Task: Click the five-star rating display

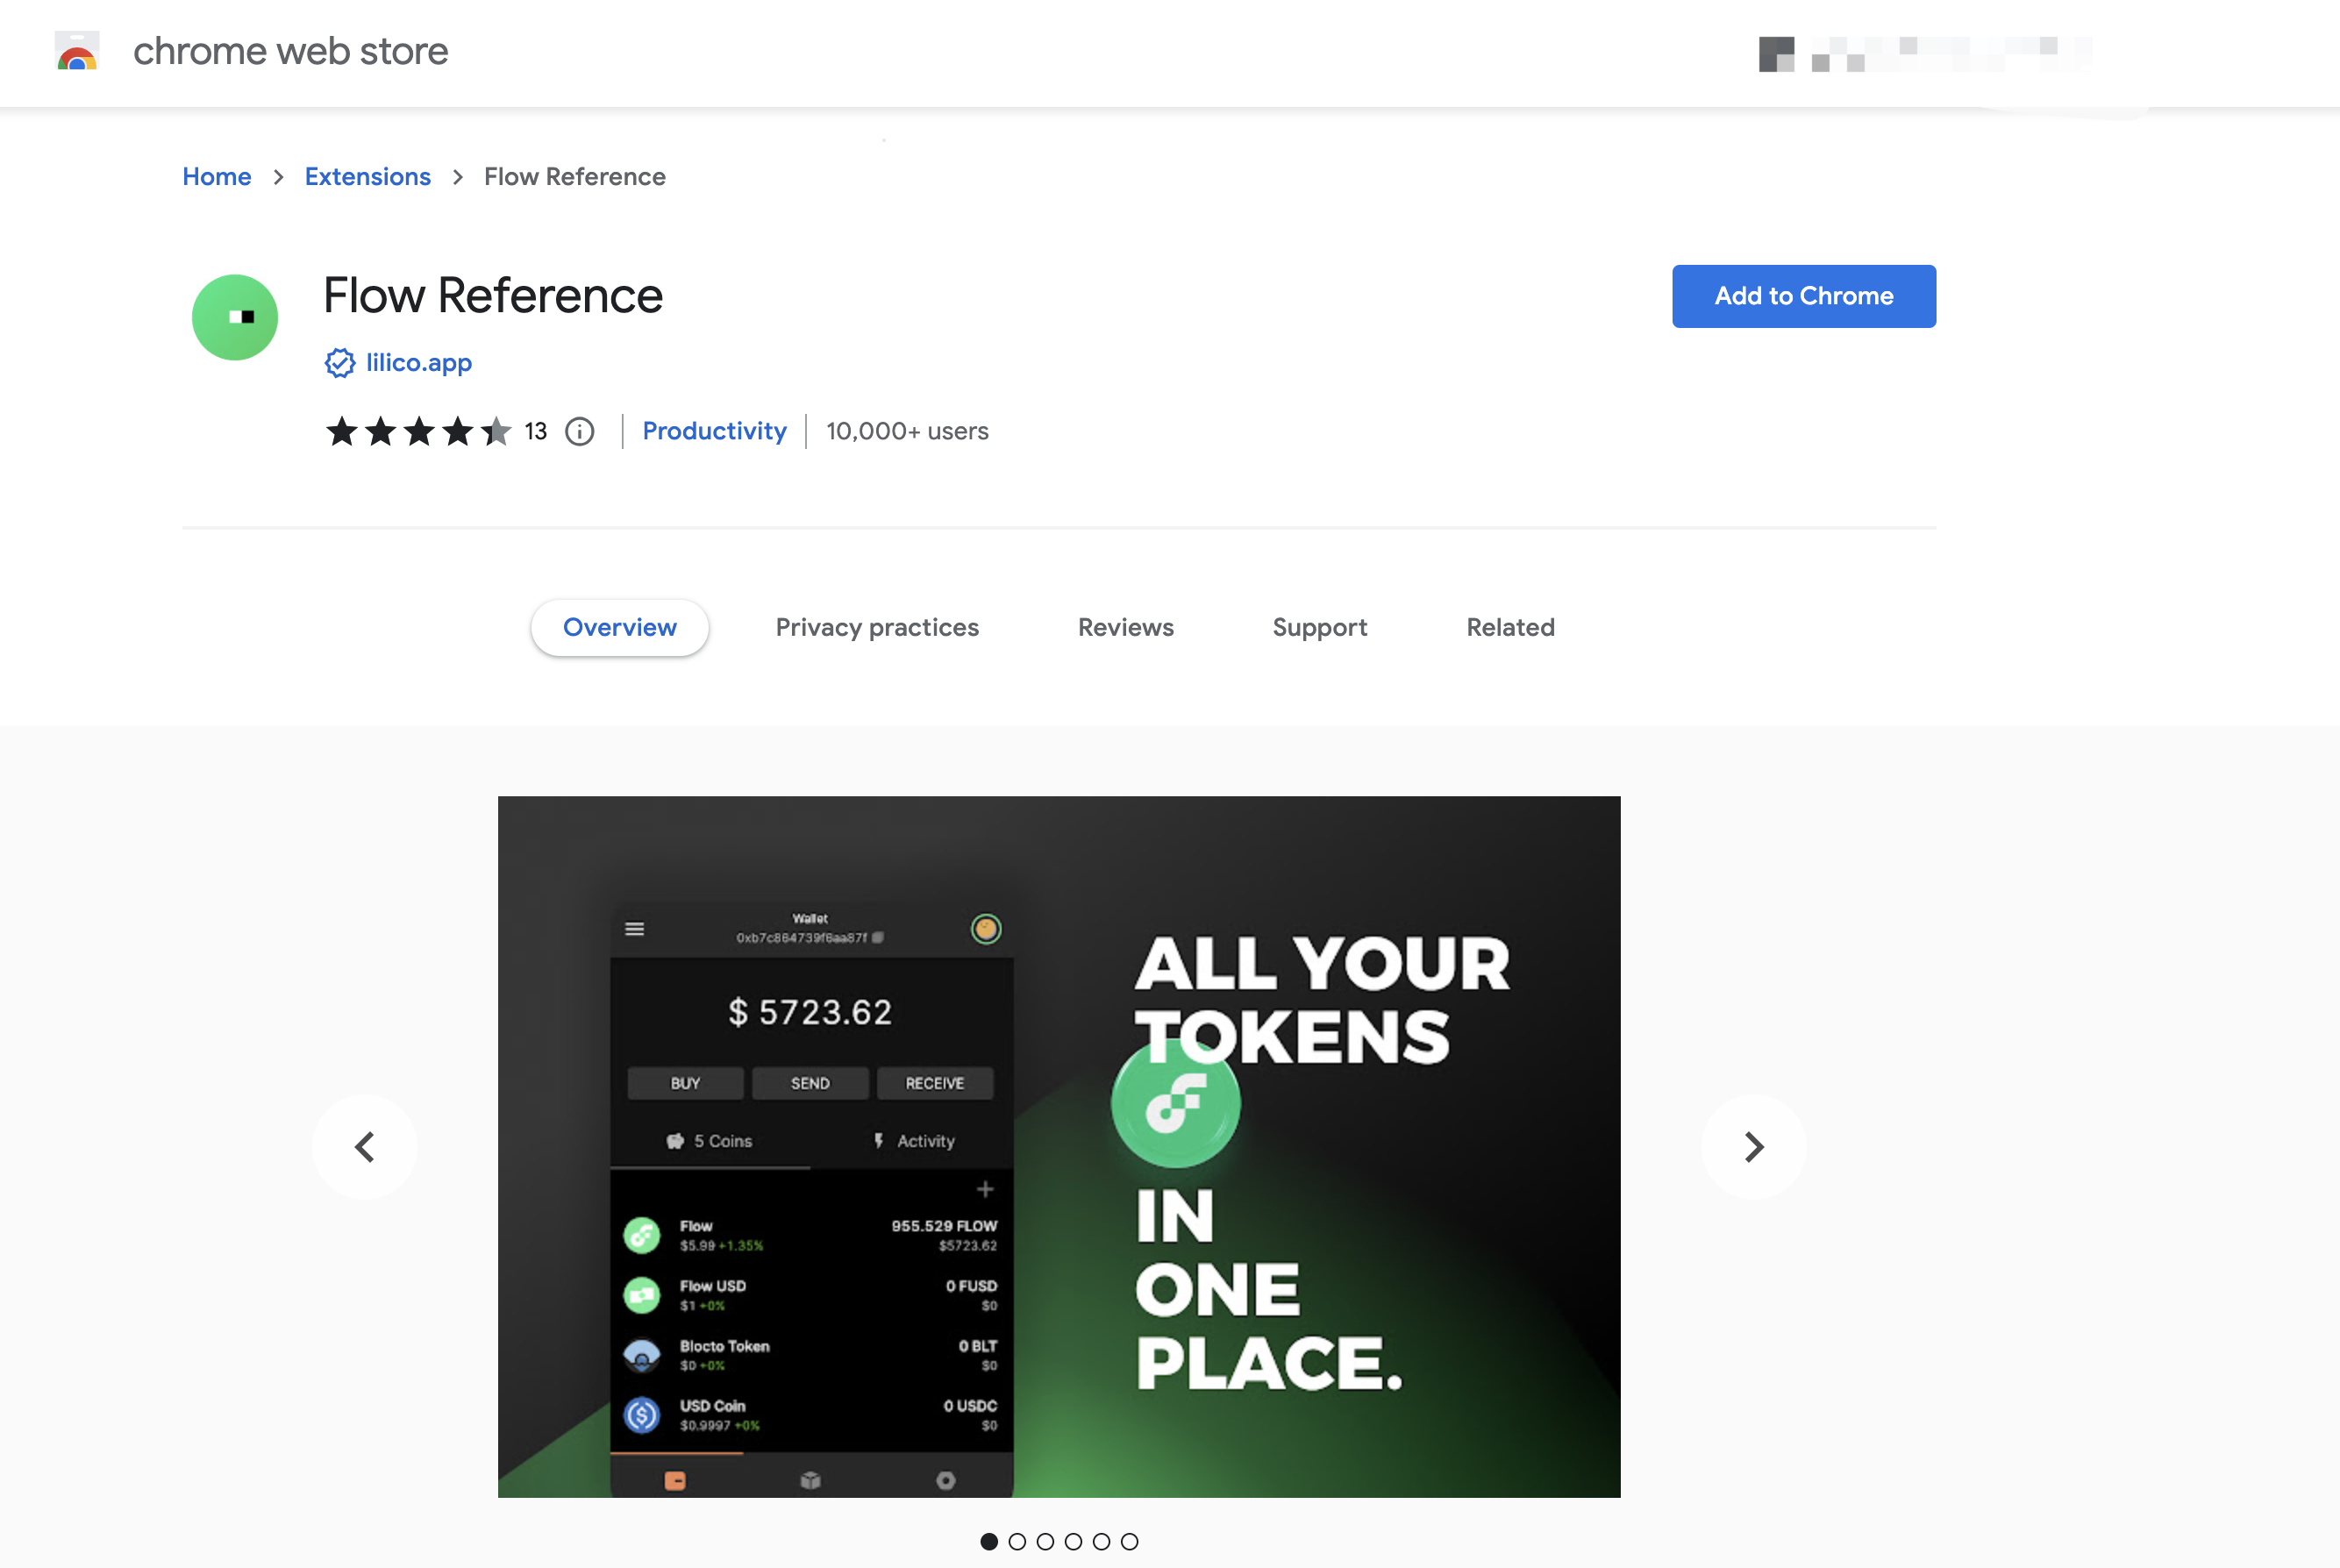Action: click(418, 432)
